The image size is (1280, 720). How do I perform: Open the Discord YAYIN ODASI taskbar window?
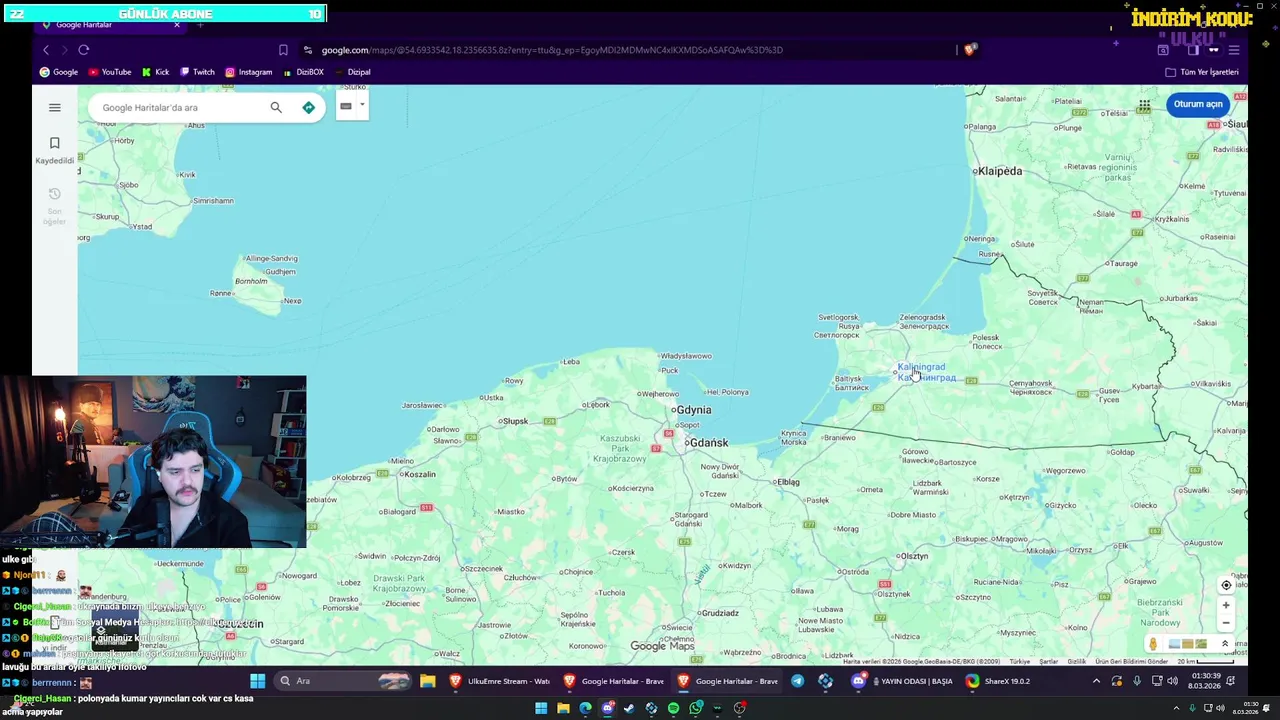pos(903,681)
